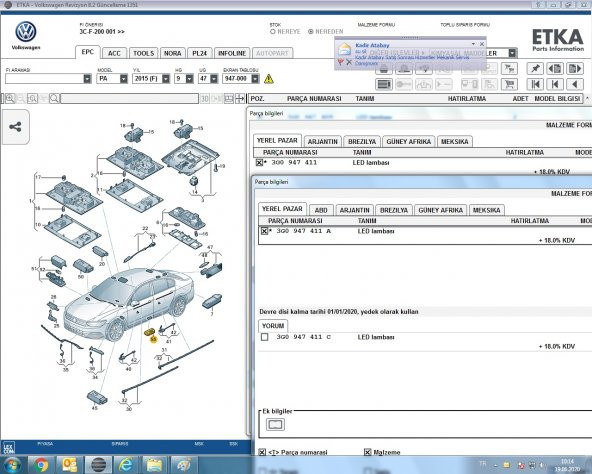Select the ABD market tab
This screenshot has height=474, width=592.
pos(321,210)
